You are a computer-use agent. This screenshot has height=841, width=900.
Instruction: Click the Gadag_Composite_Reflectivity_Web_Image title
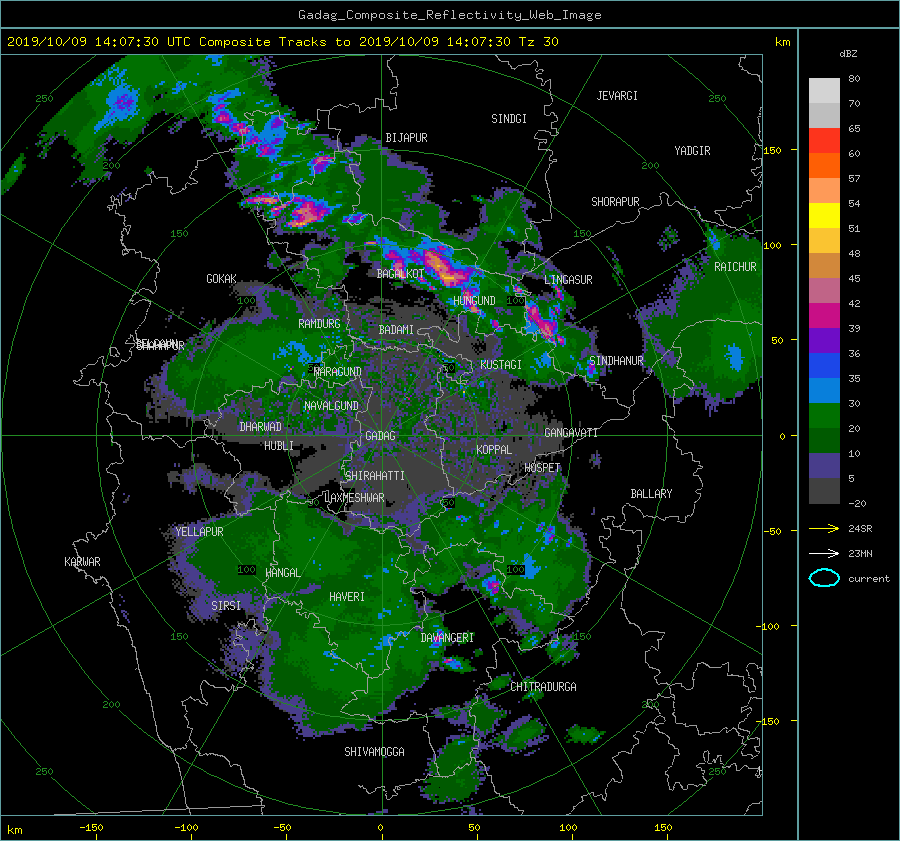(x=450, y=15)
